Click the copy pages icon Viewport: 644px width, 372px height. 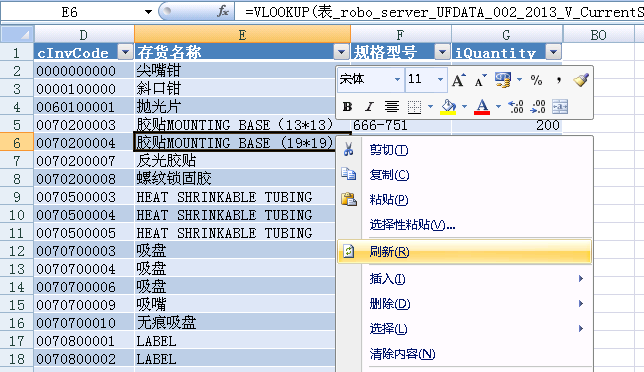349,174
